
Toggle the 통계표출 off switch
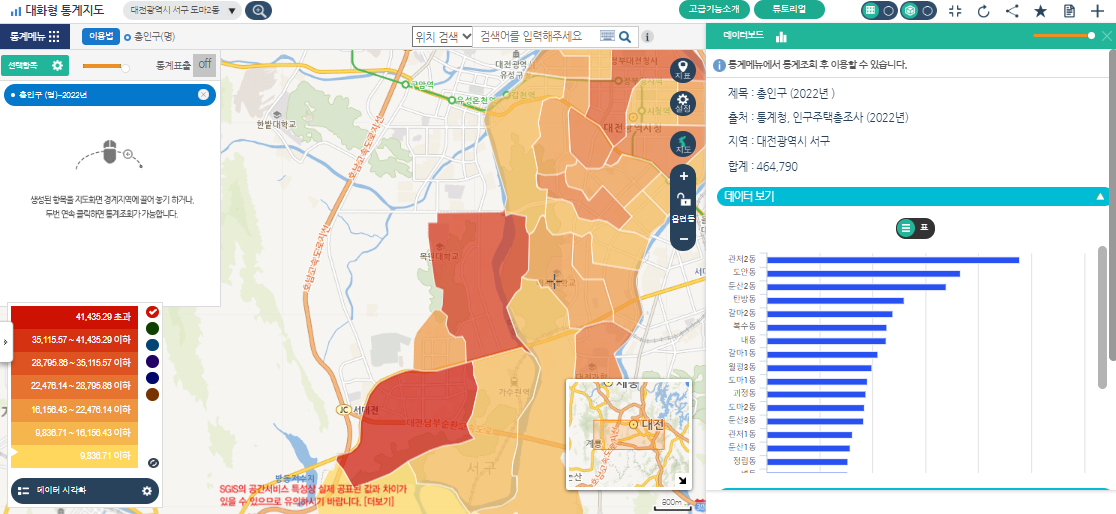click(204, 65)
